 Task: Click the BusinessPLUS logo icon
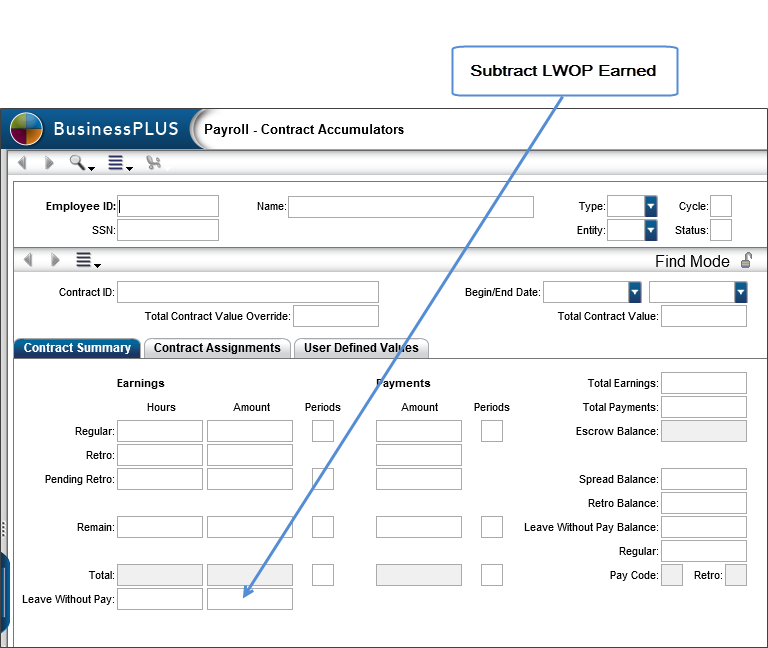[x=27, y=129]
